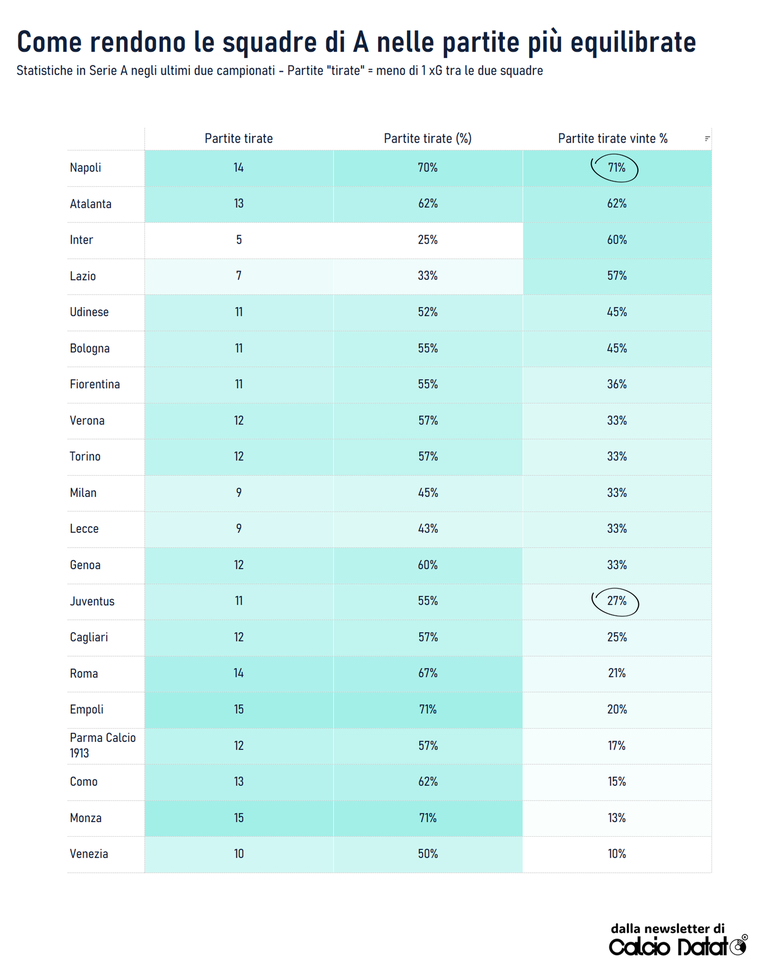This screenshot has width=779, height=973.
Task: Sort by the Partite tirate column header
Action: (x=238, y=139)
